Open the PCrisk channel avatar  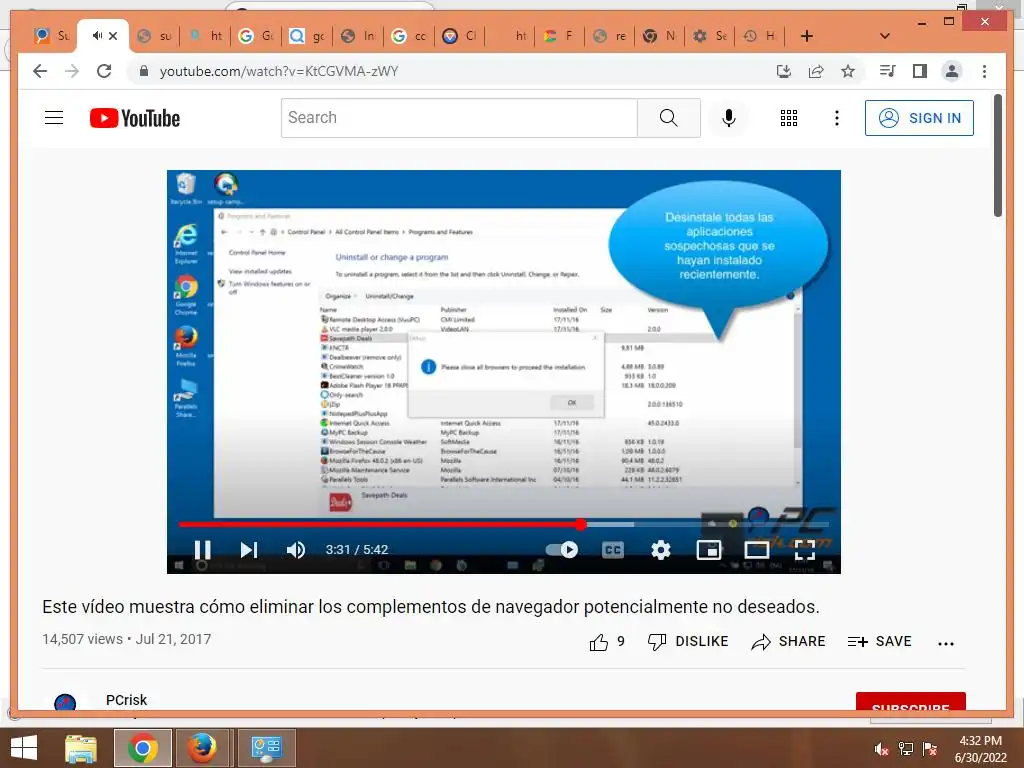tap(65, 702)
